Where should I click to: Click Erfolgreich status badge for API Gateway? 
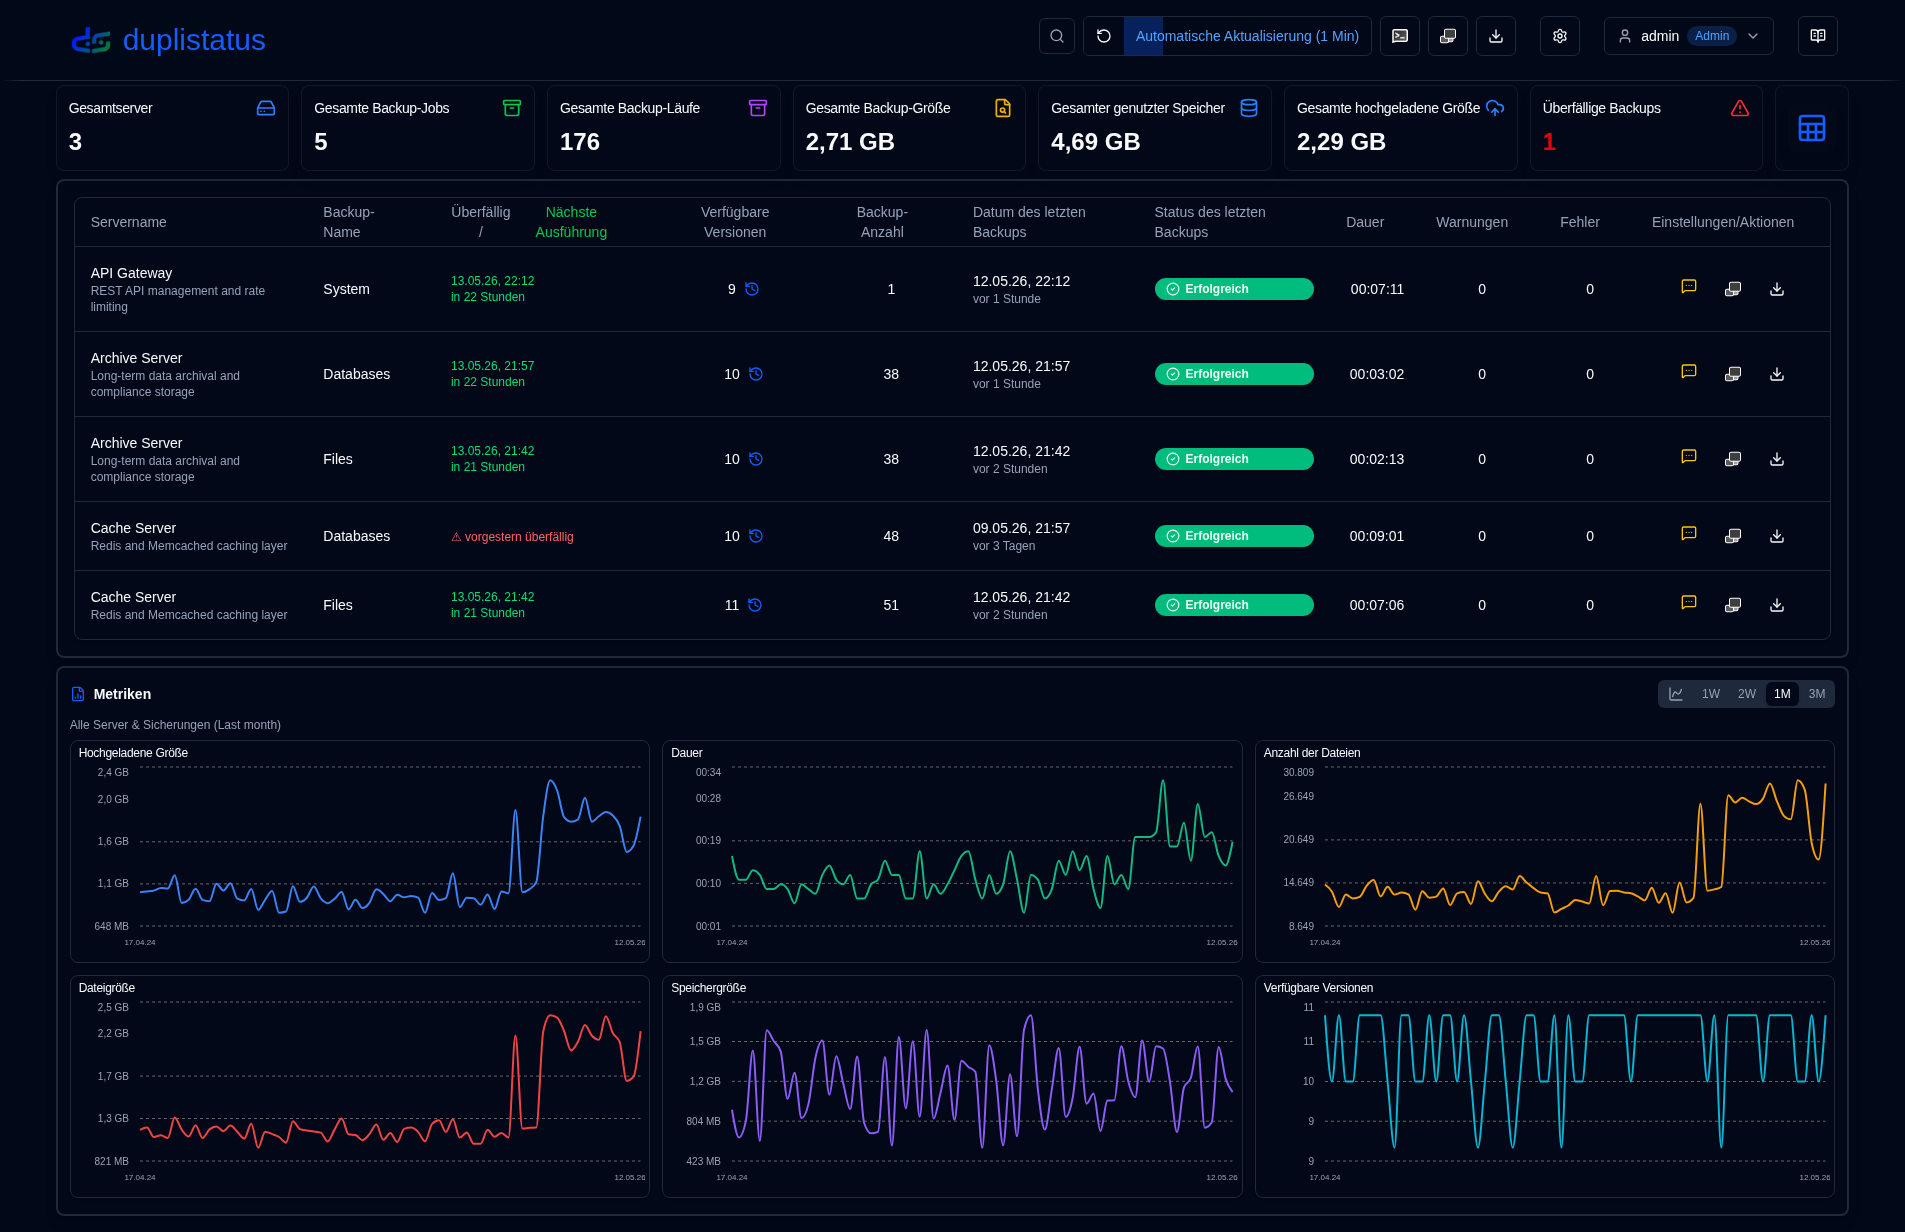[1234, 289]
